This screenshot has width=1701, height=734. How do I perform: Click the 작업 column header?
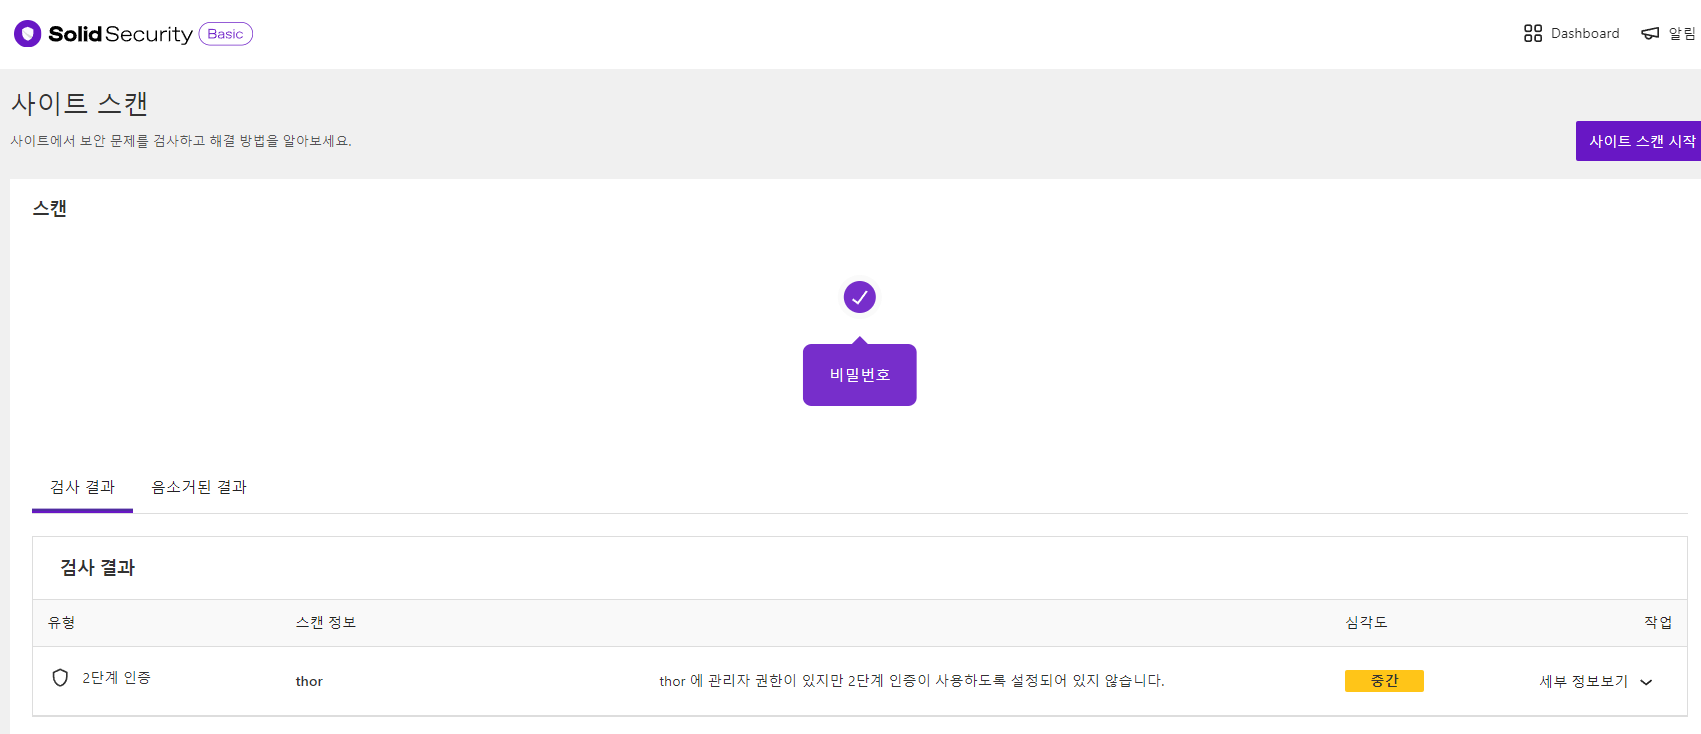(1658, 622)
